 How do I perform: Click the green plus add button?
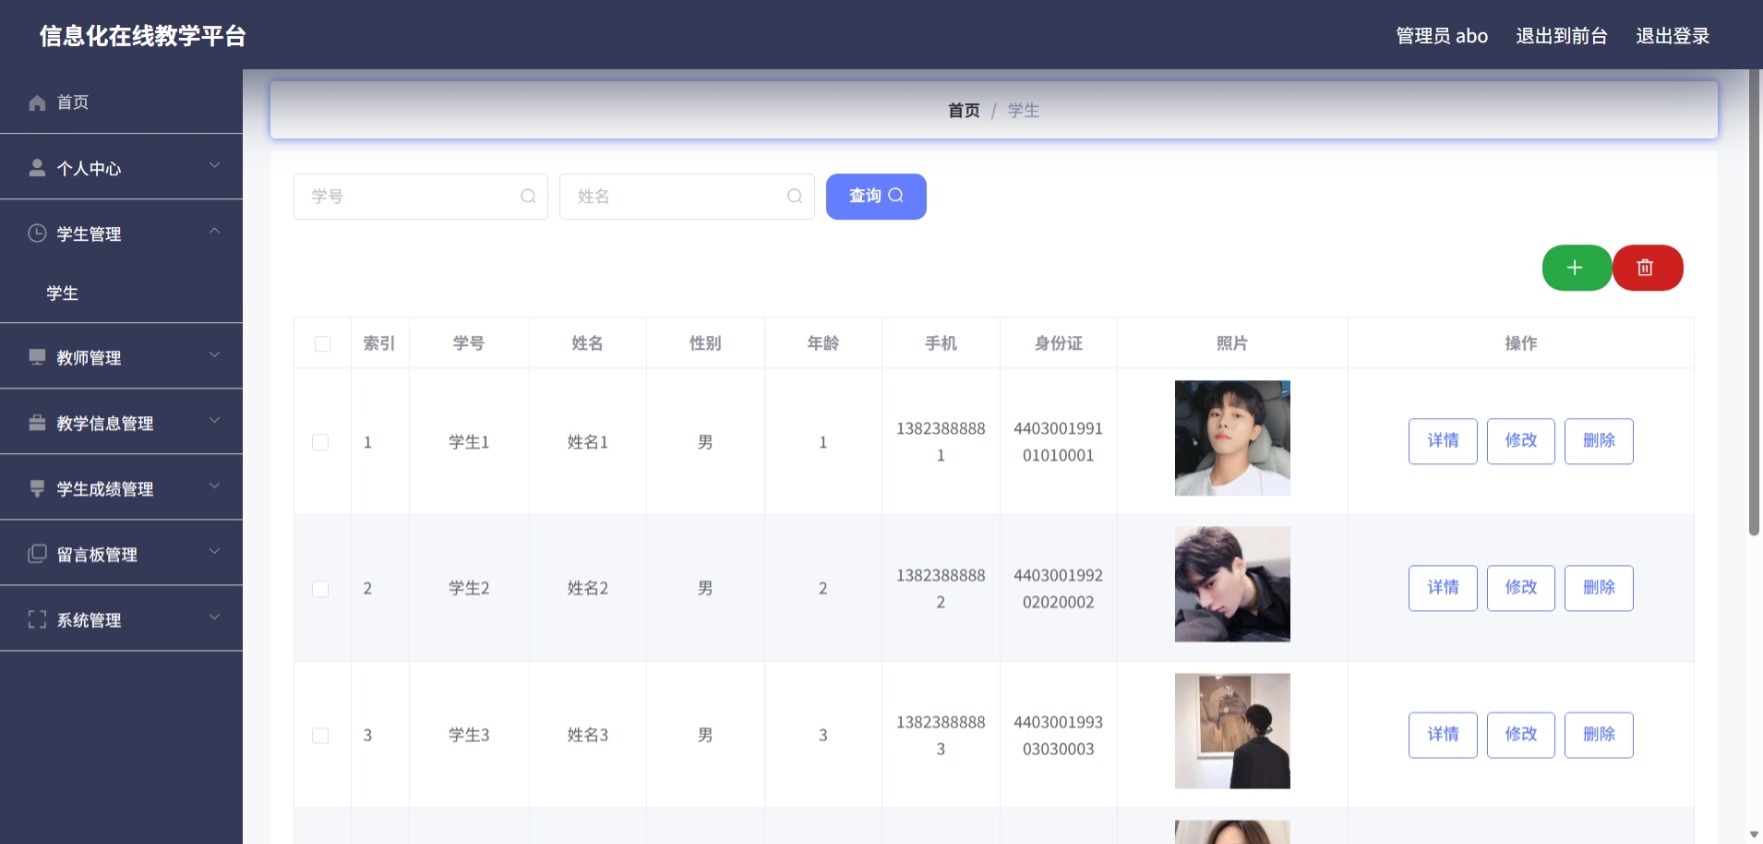[x=1576, y=268]
